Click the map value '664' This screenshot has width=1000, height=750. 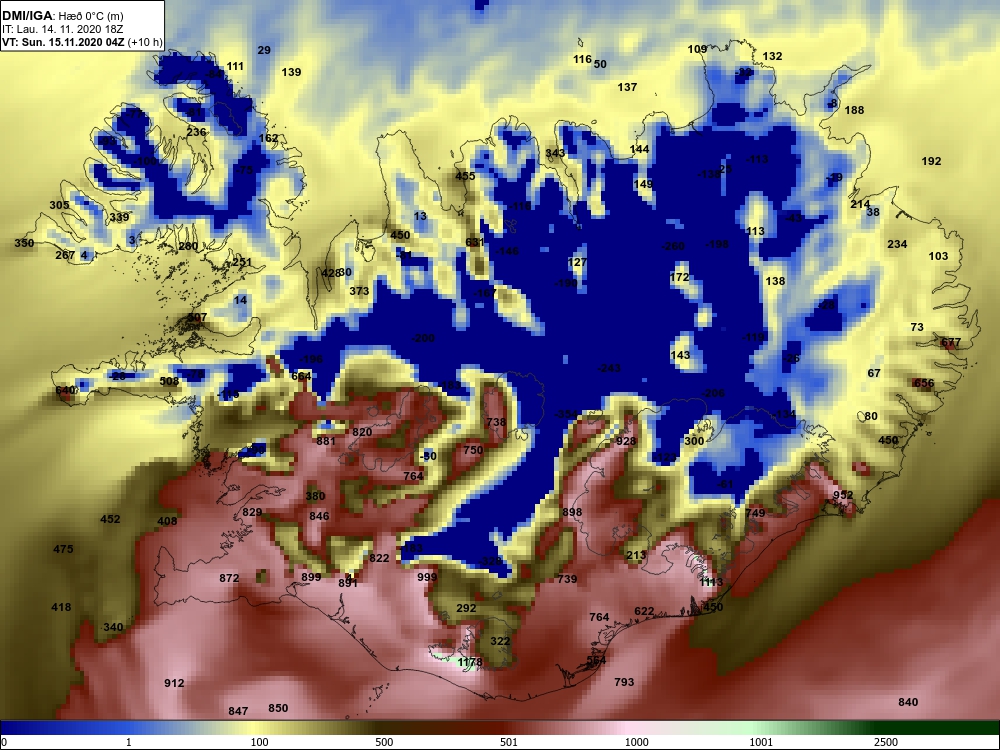tap(301, 376)
